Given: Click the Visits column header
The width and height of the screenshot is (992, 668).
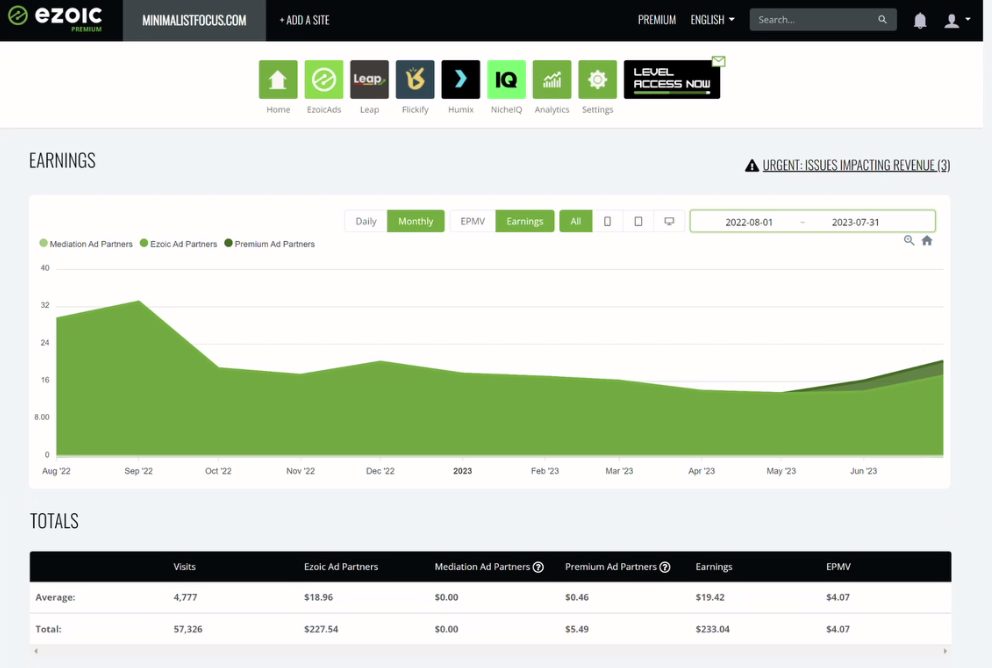Looking at the screenshot, I should click(x=184, y=567).
